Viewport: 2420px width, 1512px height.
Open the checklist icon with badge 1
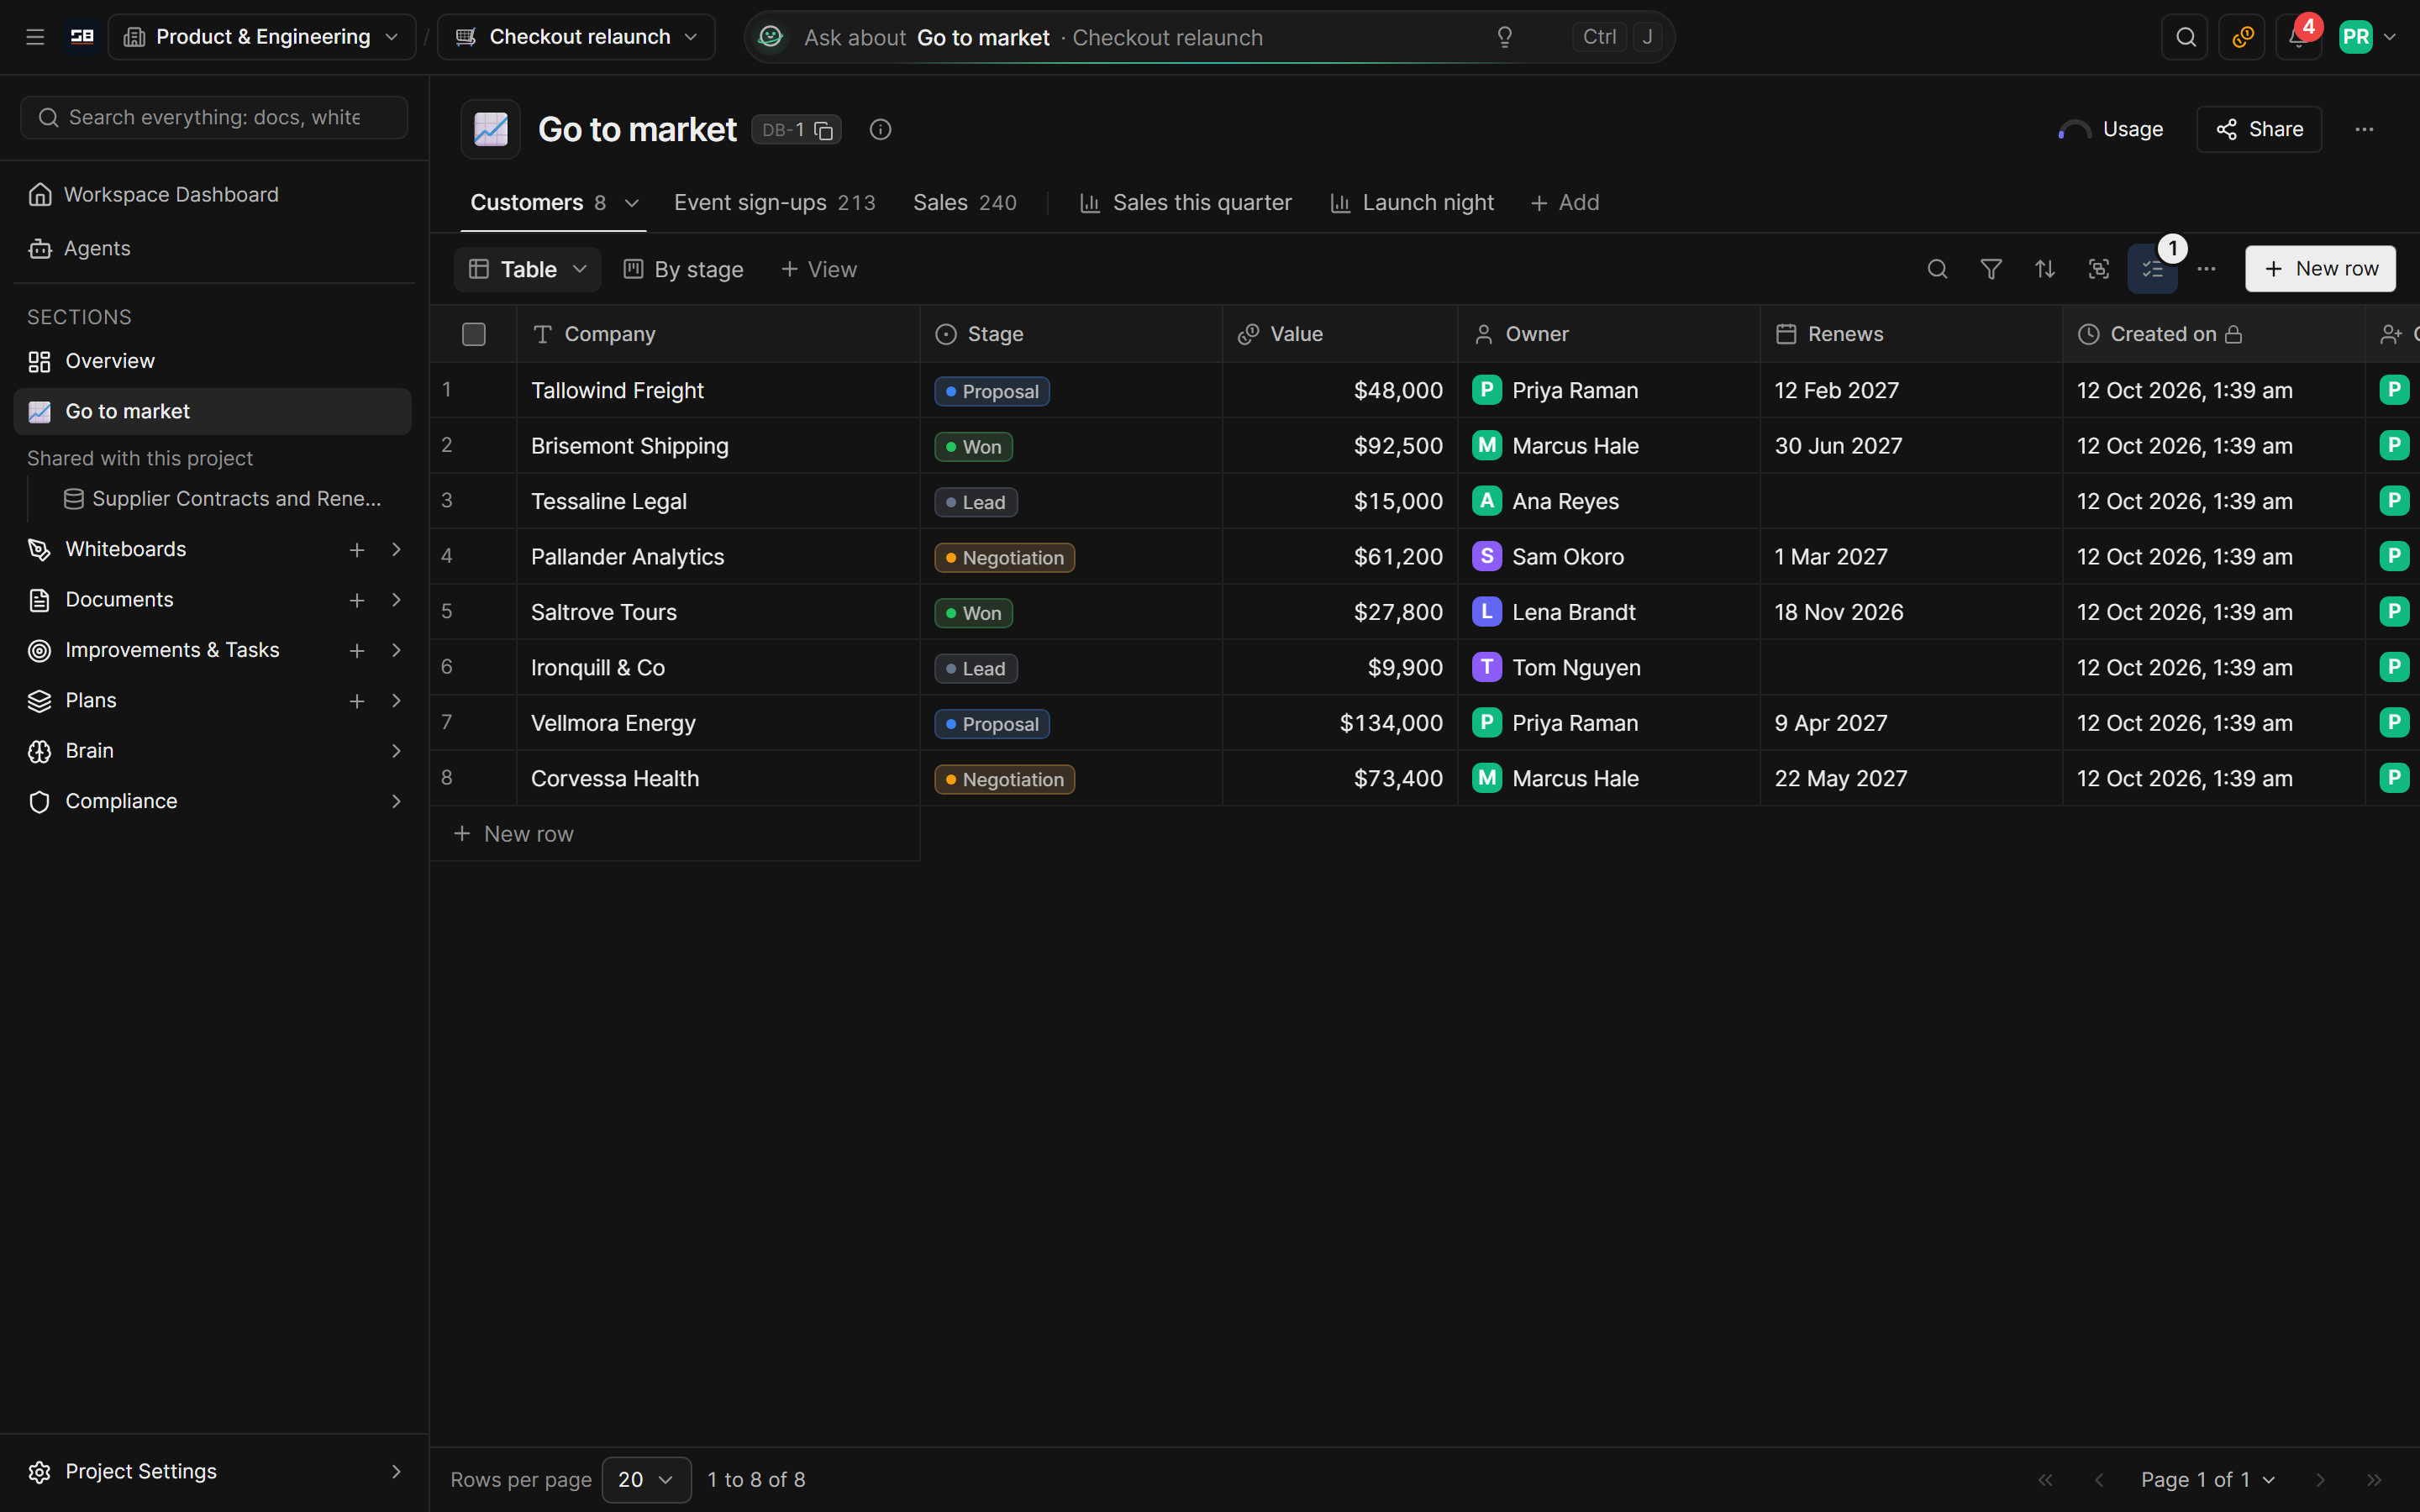click(x=2152, y=269)
